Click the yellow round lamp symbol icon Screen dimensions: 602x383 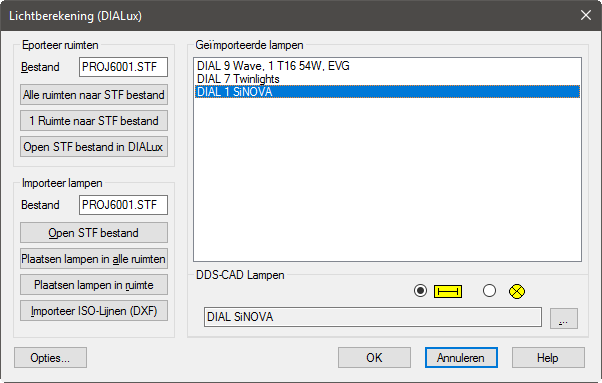517,292
